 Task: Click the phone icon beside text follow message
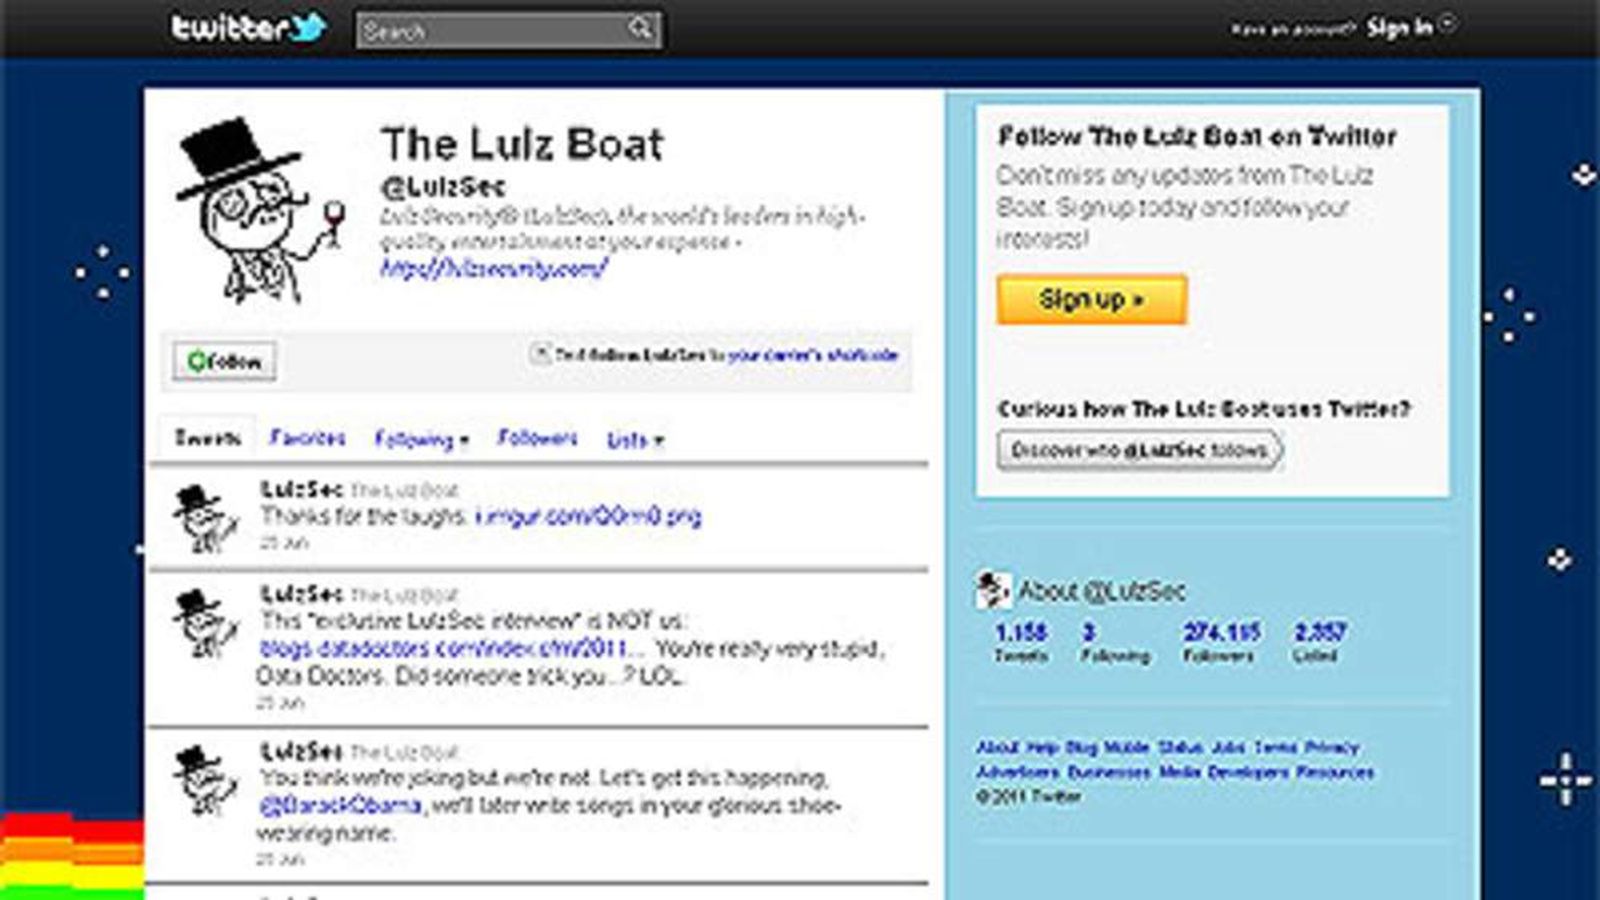click(540, 354)
